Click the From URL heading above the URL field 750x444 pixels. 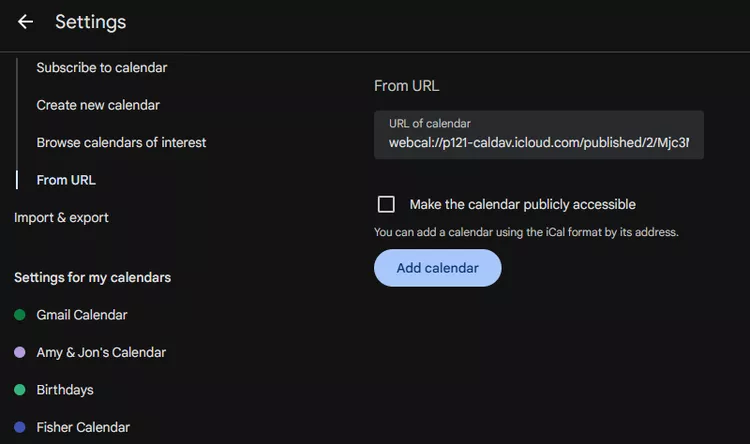[x=406, y=86]
